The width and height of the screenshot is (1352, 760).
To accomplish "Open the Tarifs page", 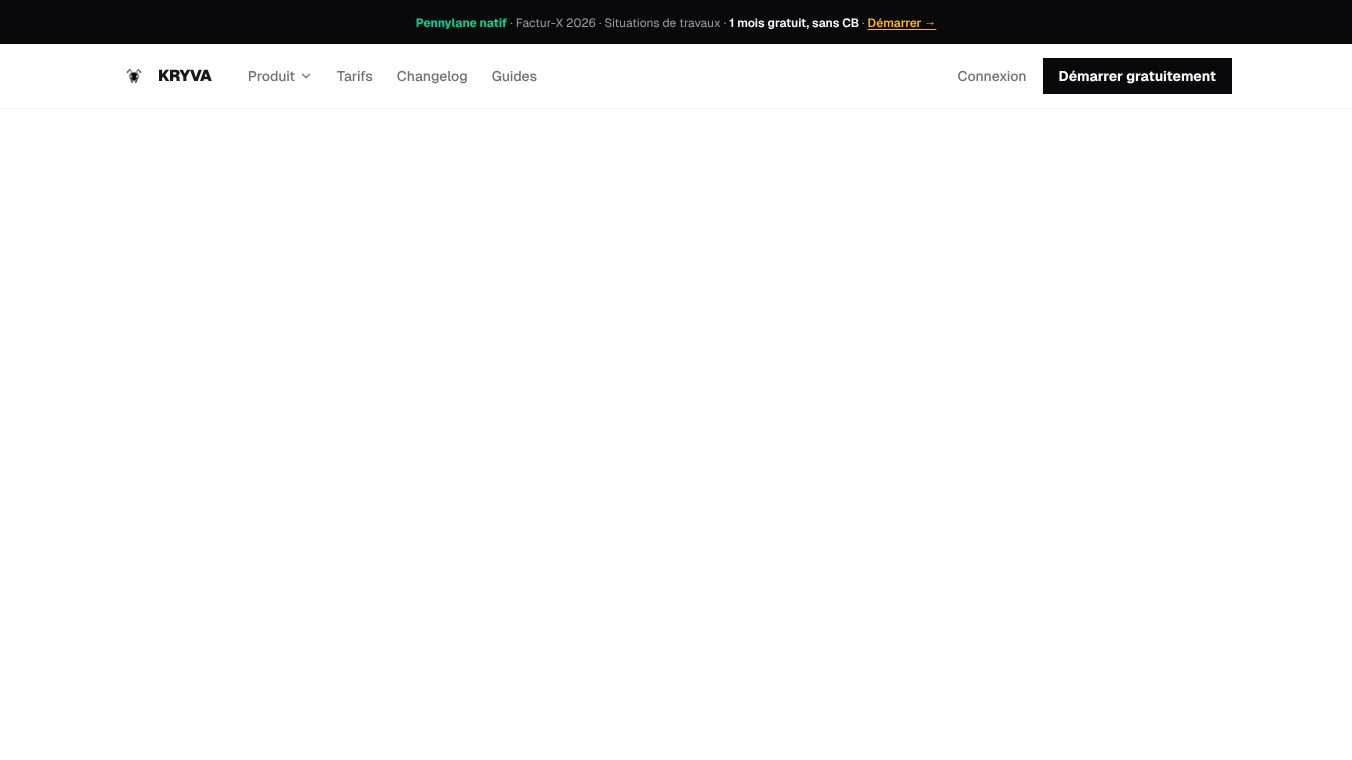I will tap(355, 76).
